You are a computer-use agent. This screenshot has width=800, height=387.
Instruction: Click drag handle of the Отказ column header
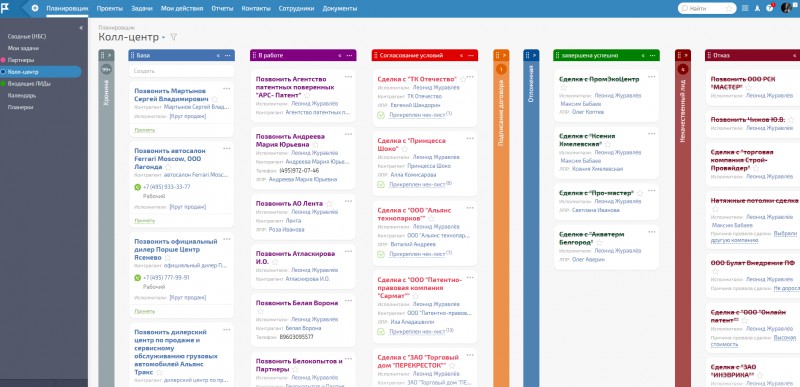pyautogui.click(x=709, y=55)
